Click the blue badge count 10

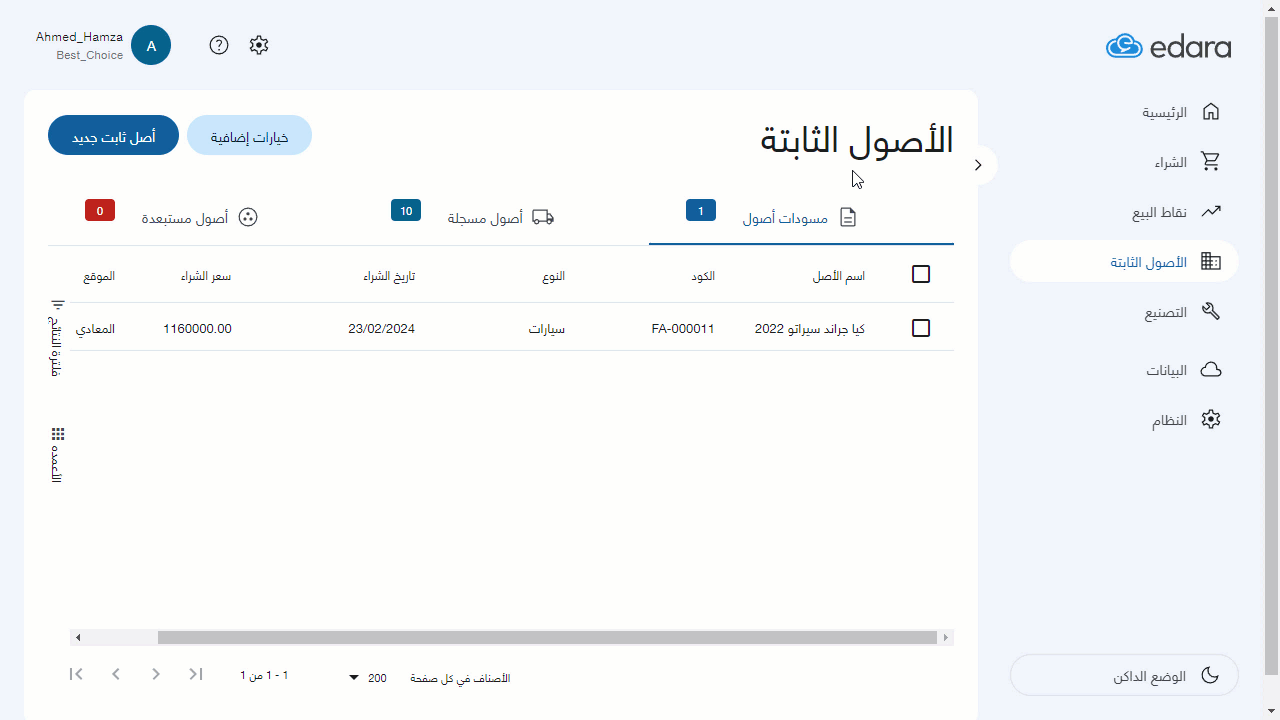point(406,211)
